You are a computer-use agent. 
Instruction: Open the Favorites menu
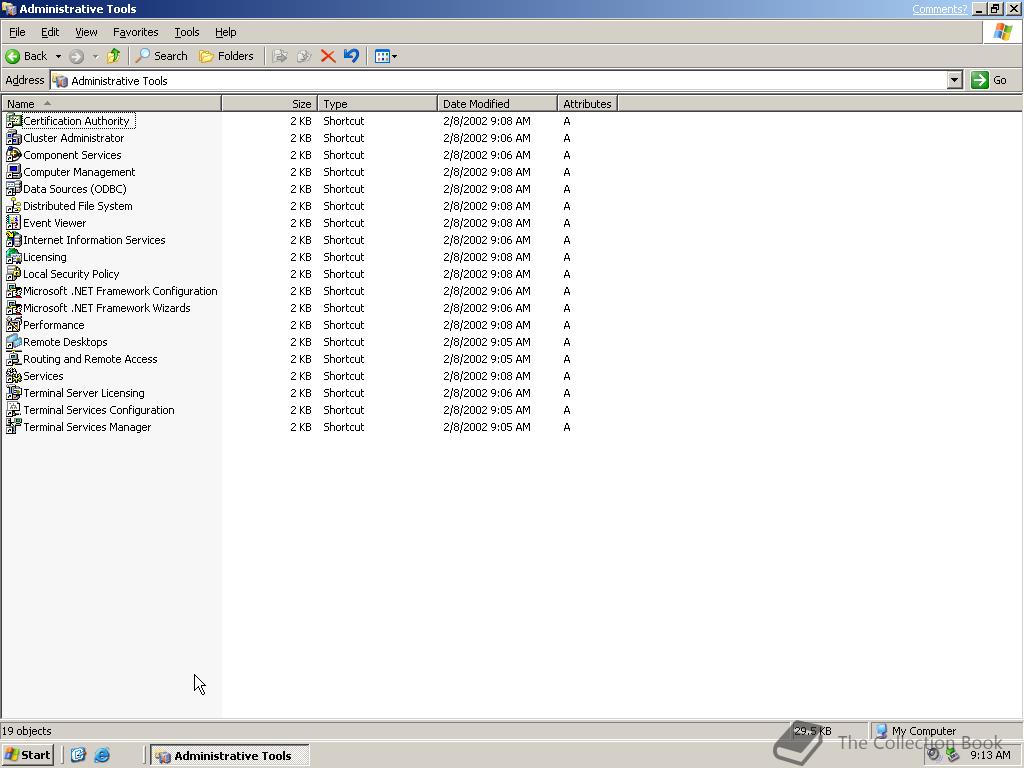pos(135,32)
